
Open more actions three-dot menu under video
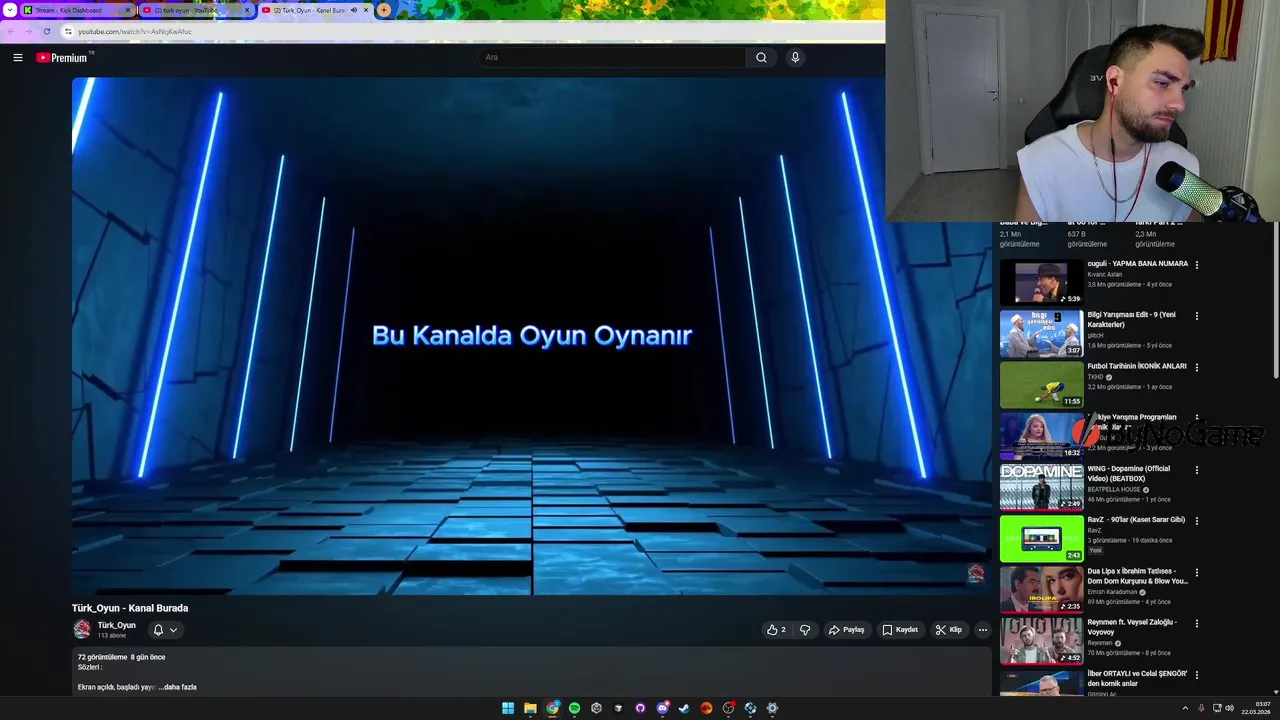(x=983, y=630)
